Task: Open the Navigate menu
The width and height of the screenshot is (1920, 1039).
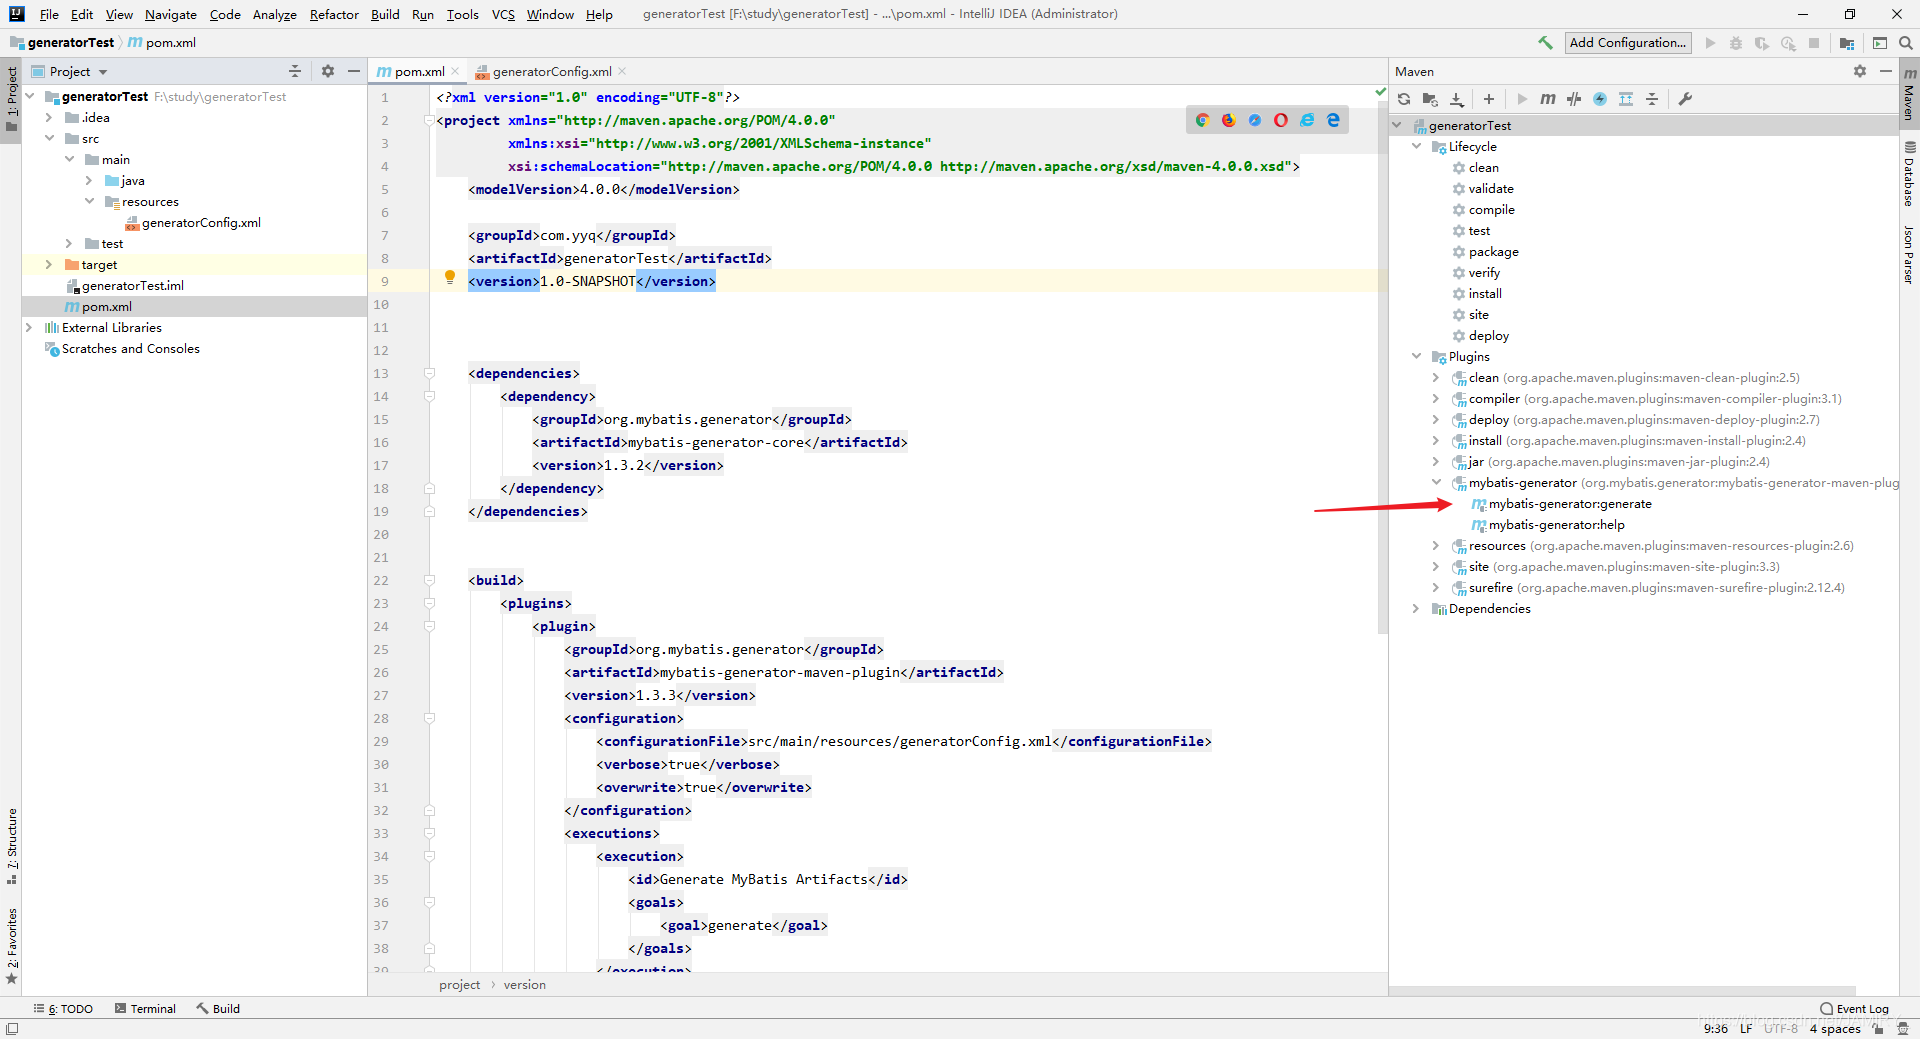Action: pos(171,14)
